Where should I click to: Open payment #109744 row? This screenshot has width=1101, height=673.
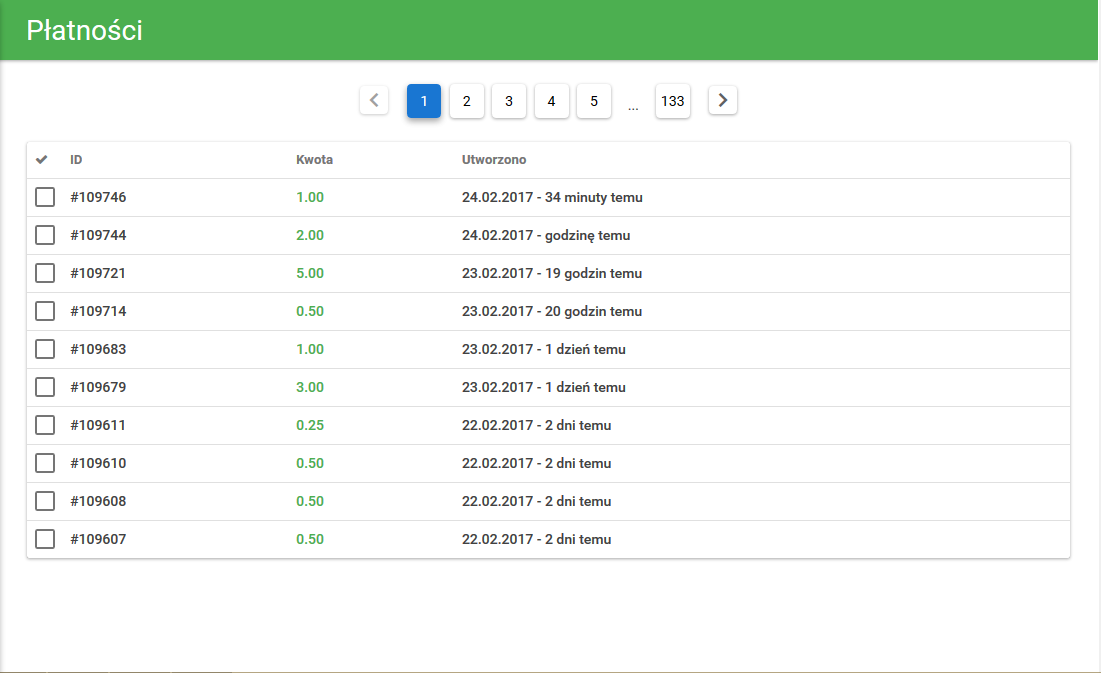pos(98,235)
